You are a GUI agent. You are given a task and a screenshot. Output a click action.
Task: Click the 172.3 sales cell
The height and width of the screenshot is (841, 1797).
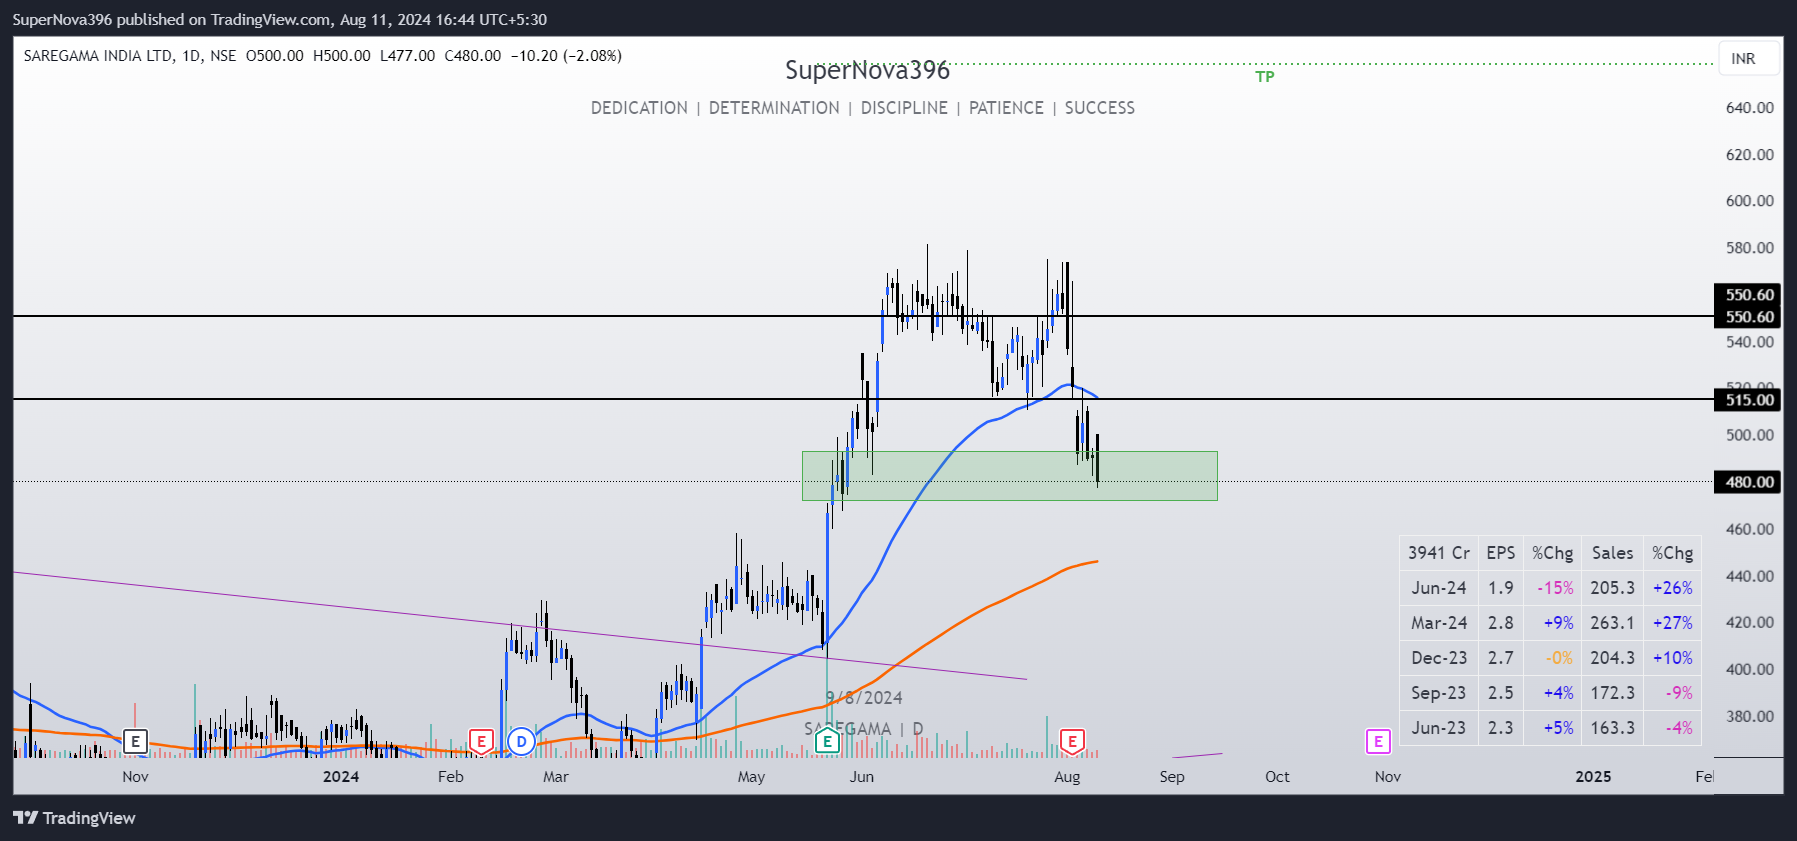coord(1612,693)
